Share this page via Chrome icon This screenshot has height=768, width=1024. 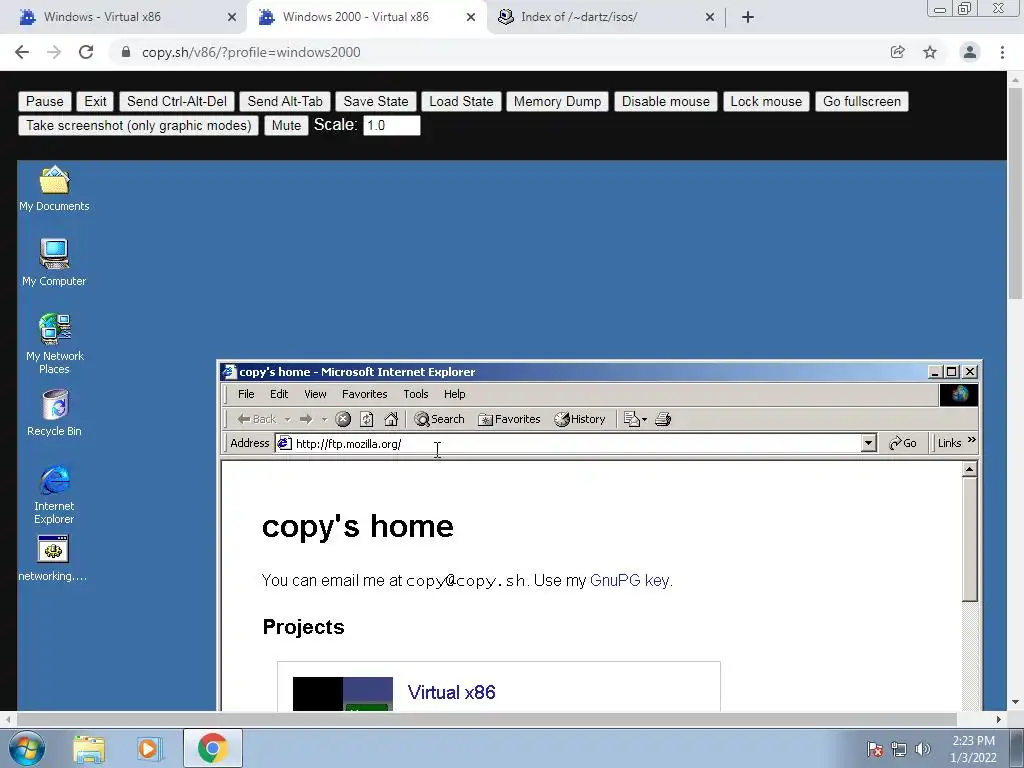(898, 52)
